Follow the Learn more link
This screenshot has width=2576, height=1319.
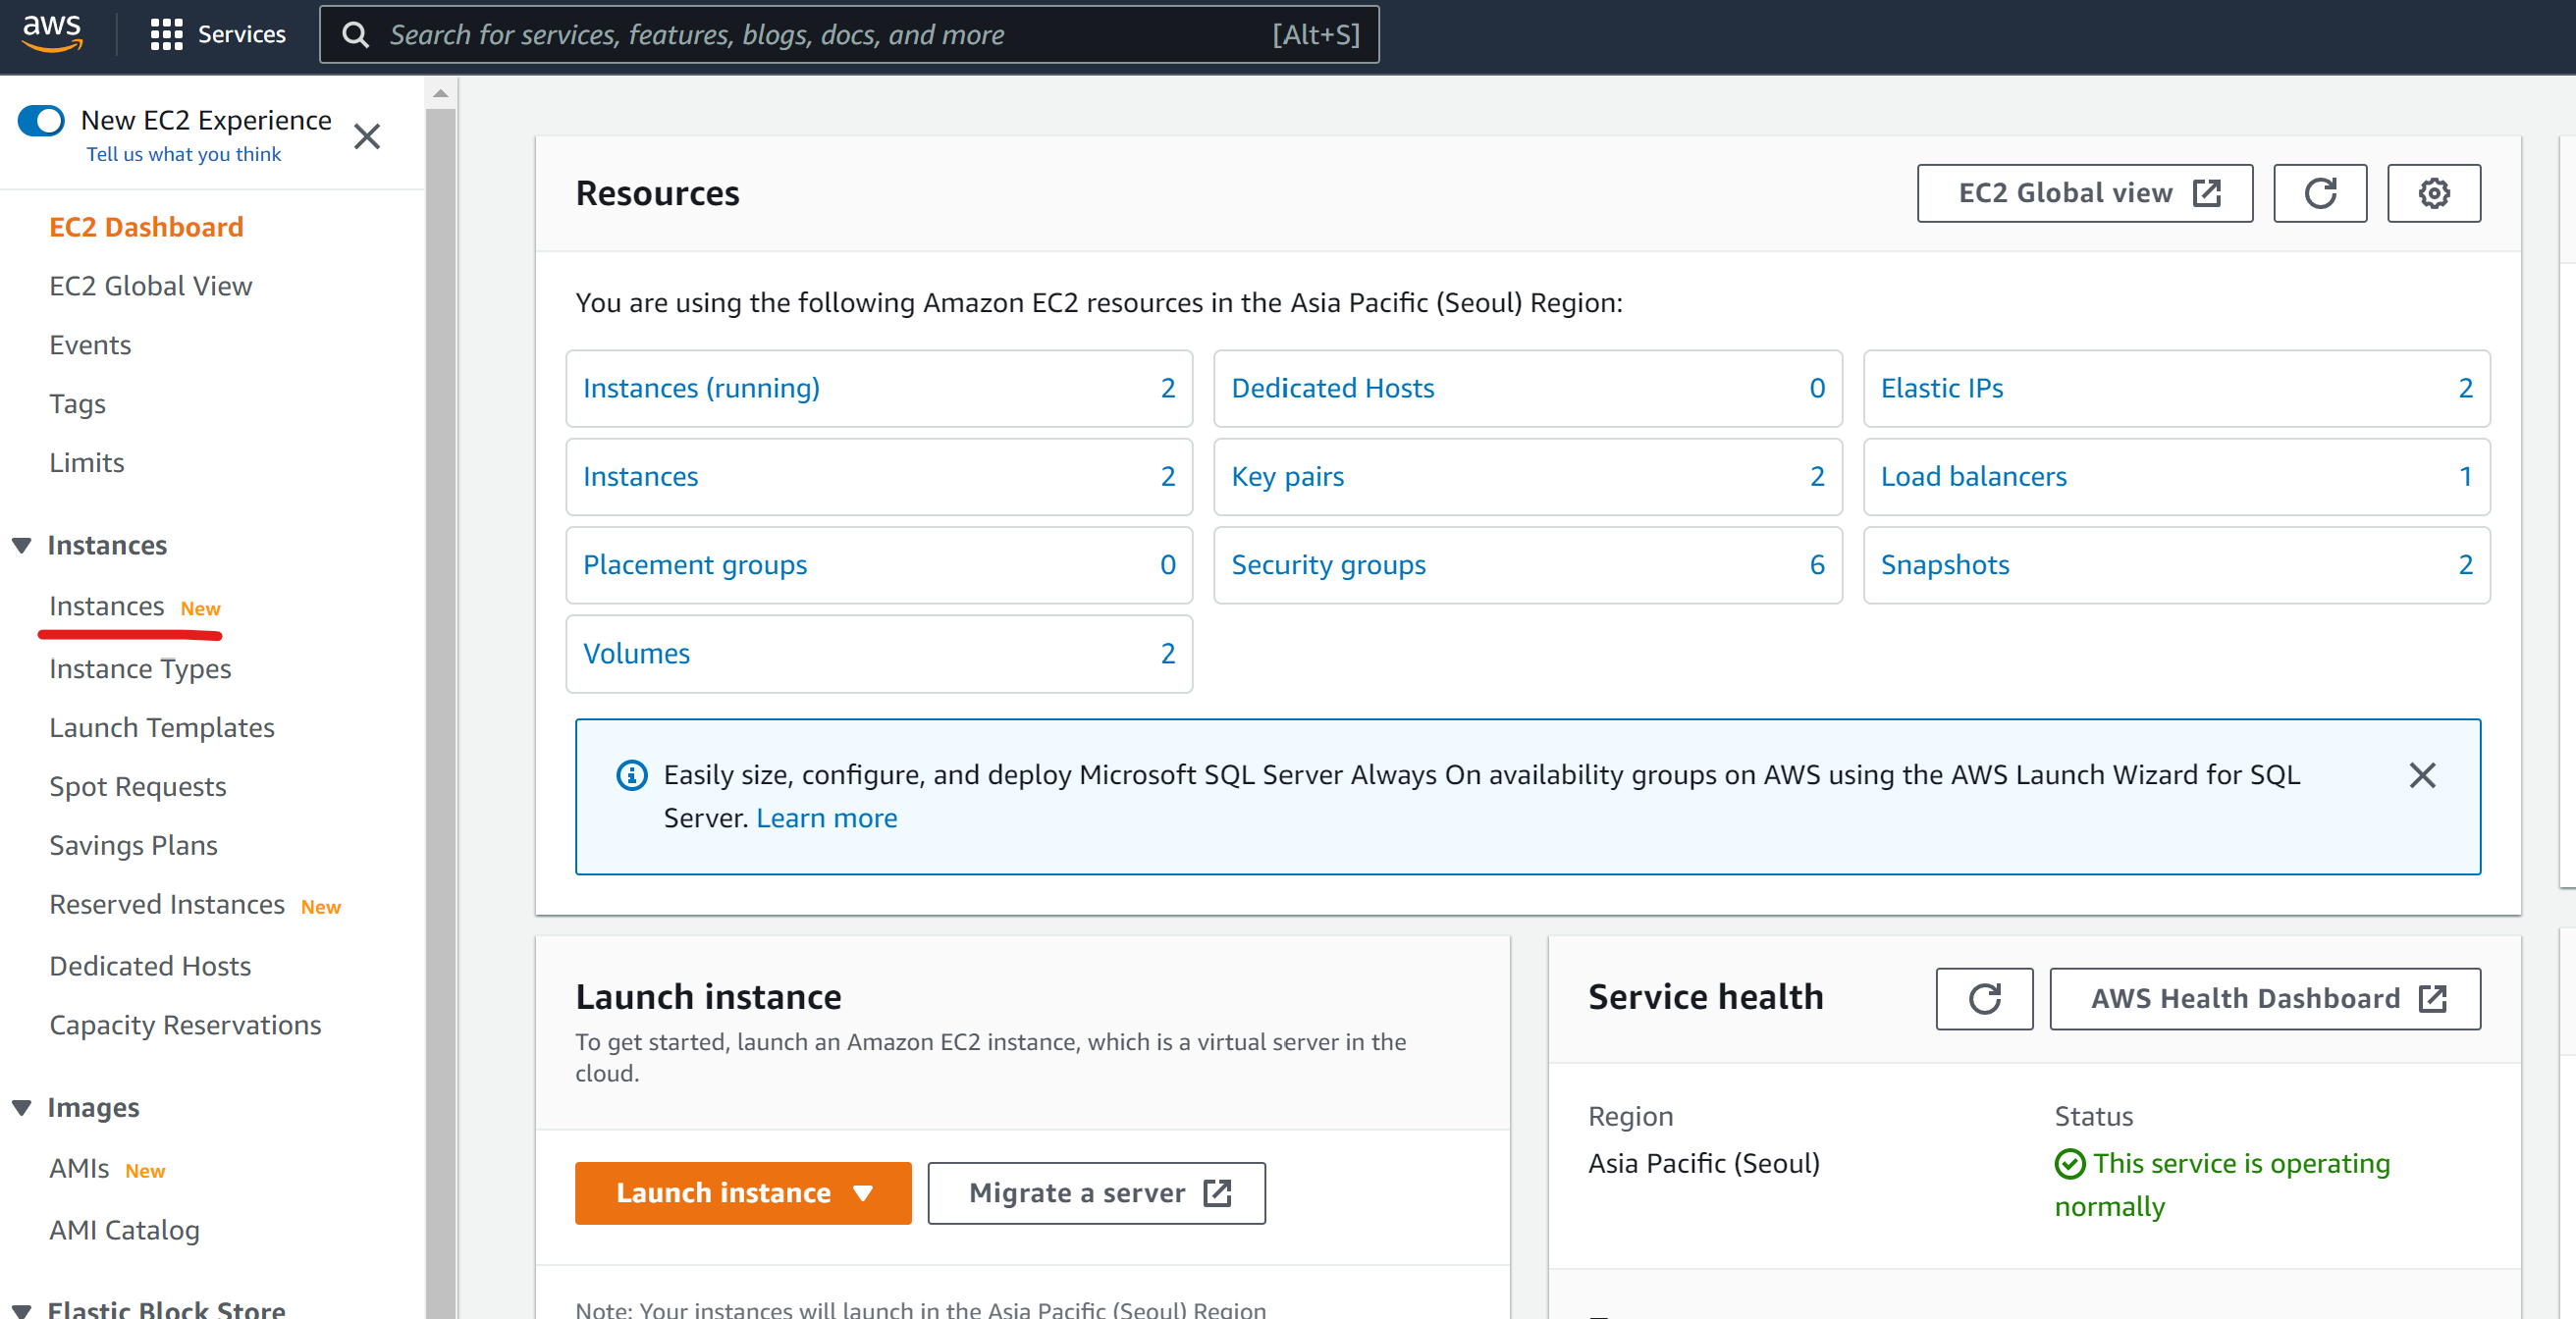pyautogui.click(x=826, y=818)
